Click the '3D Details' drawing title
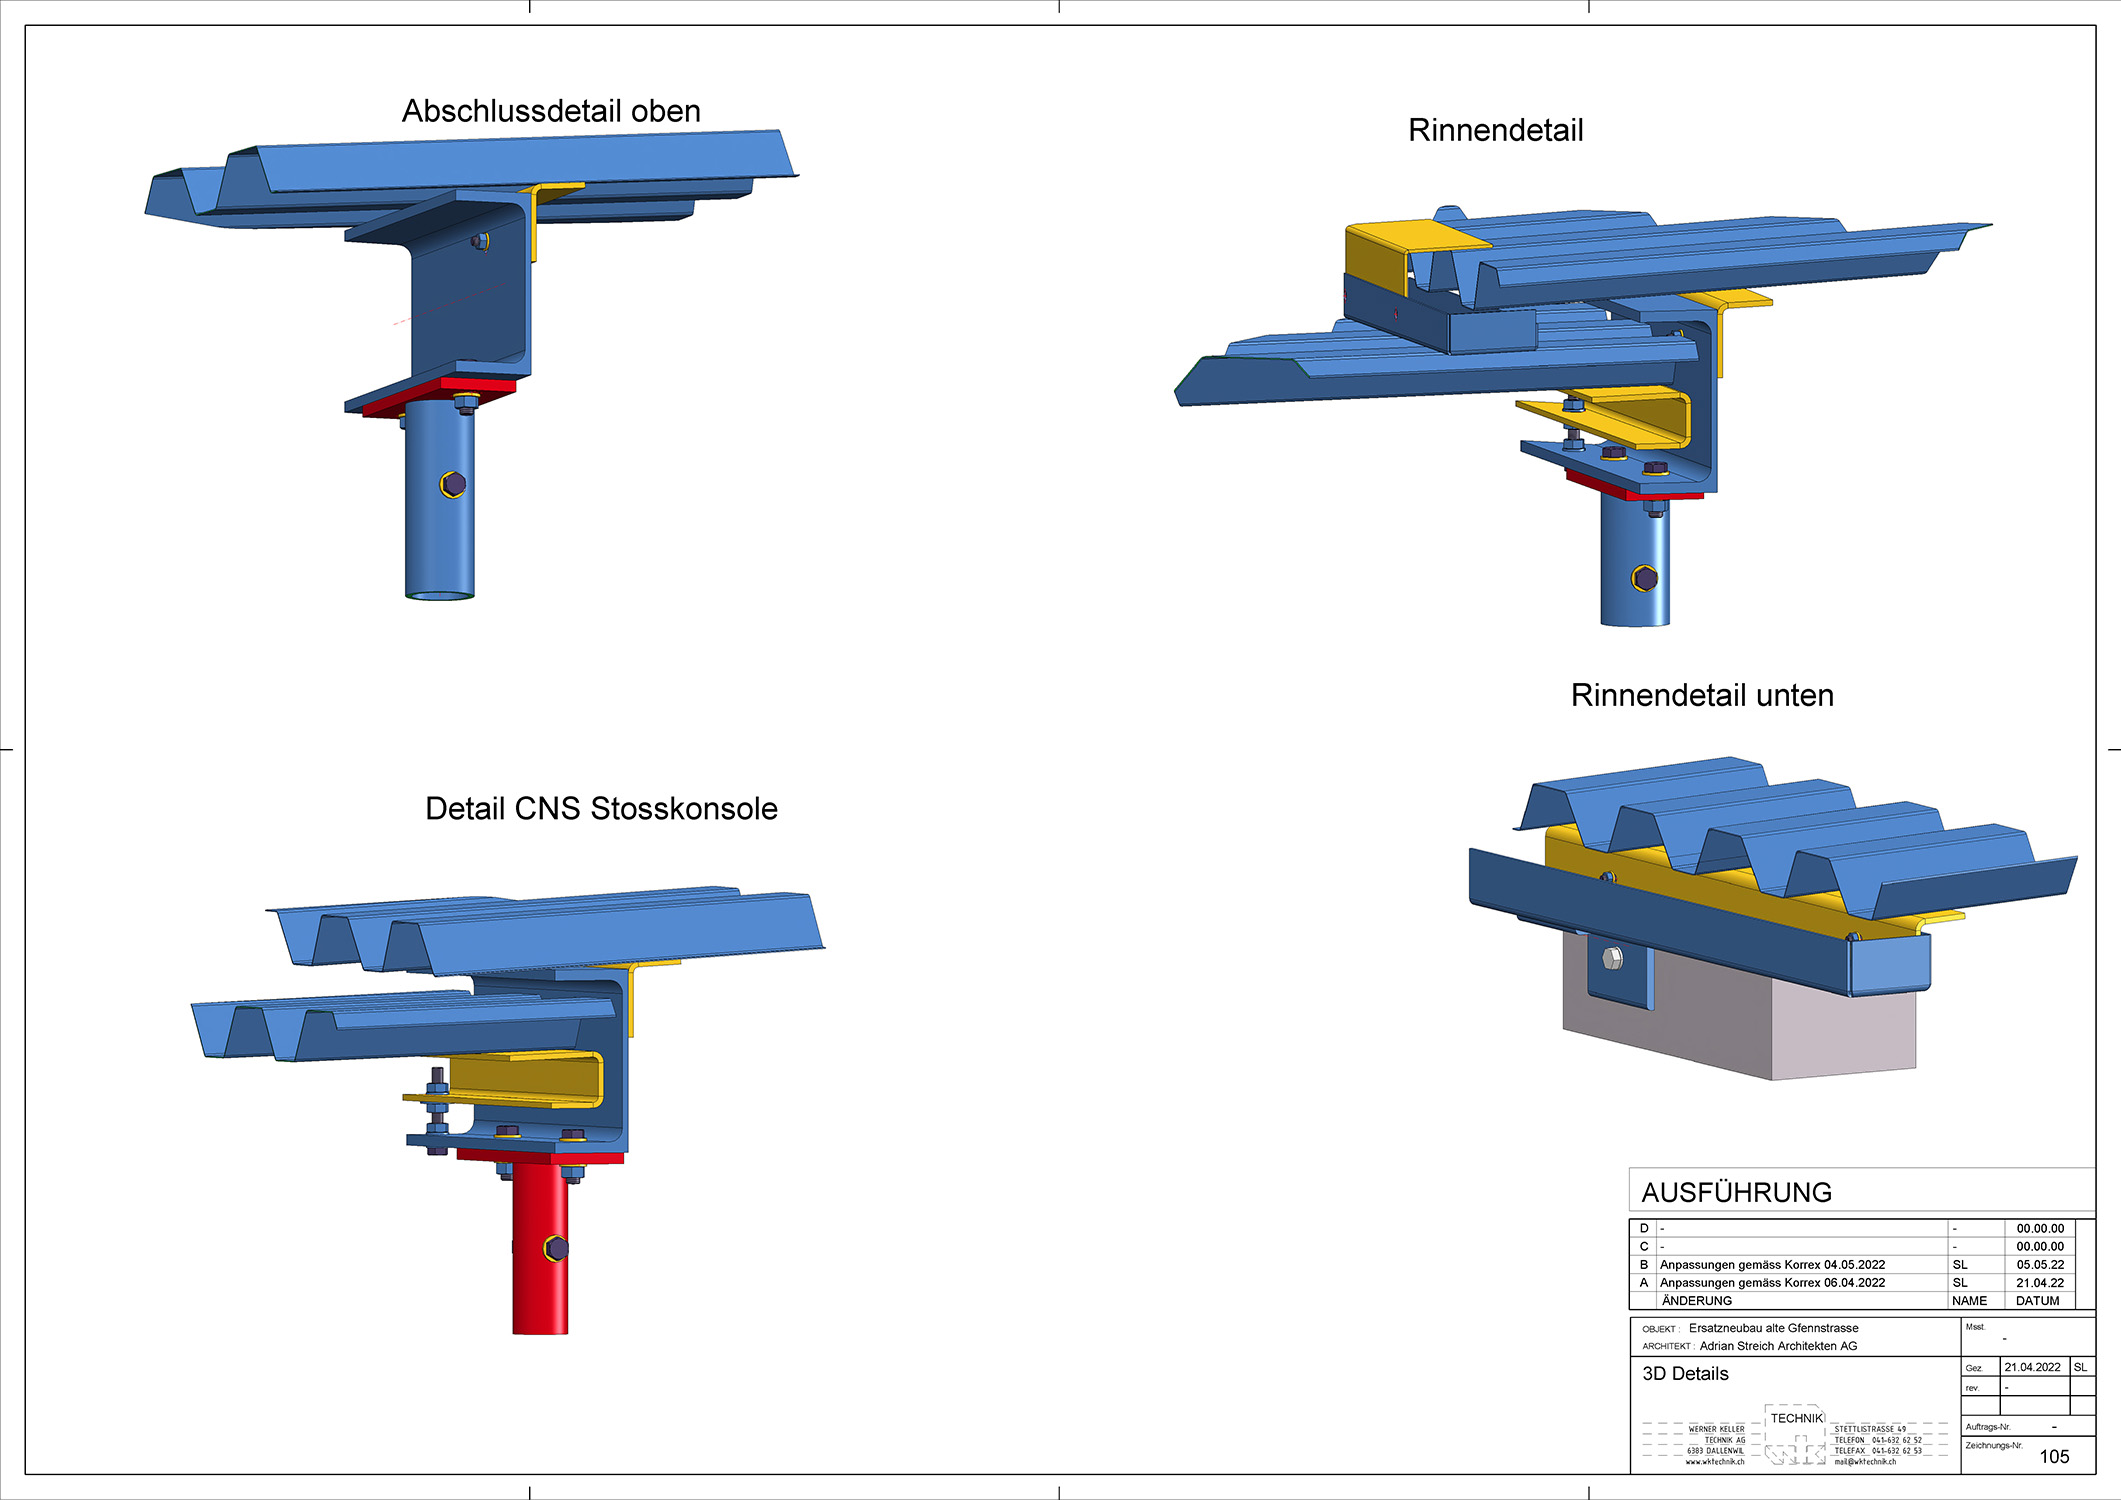This screenshot has height=1500, width=2121. 1686,1374
